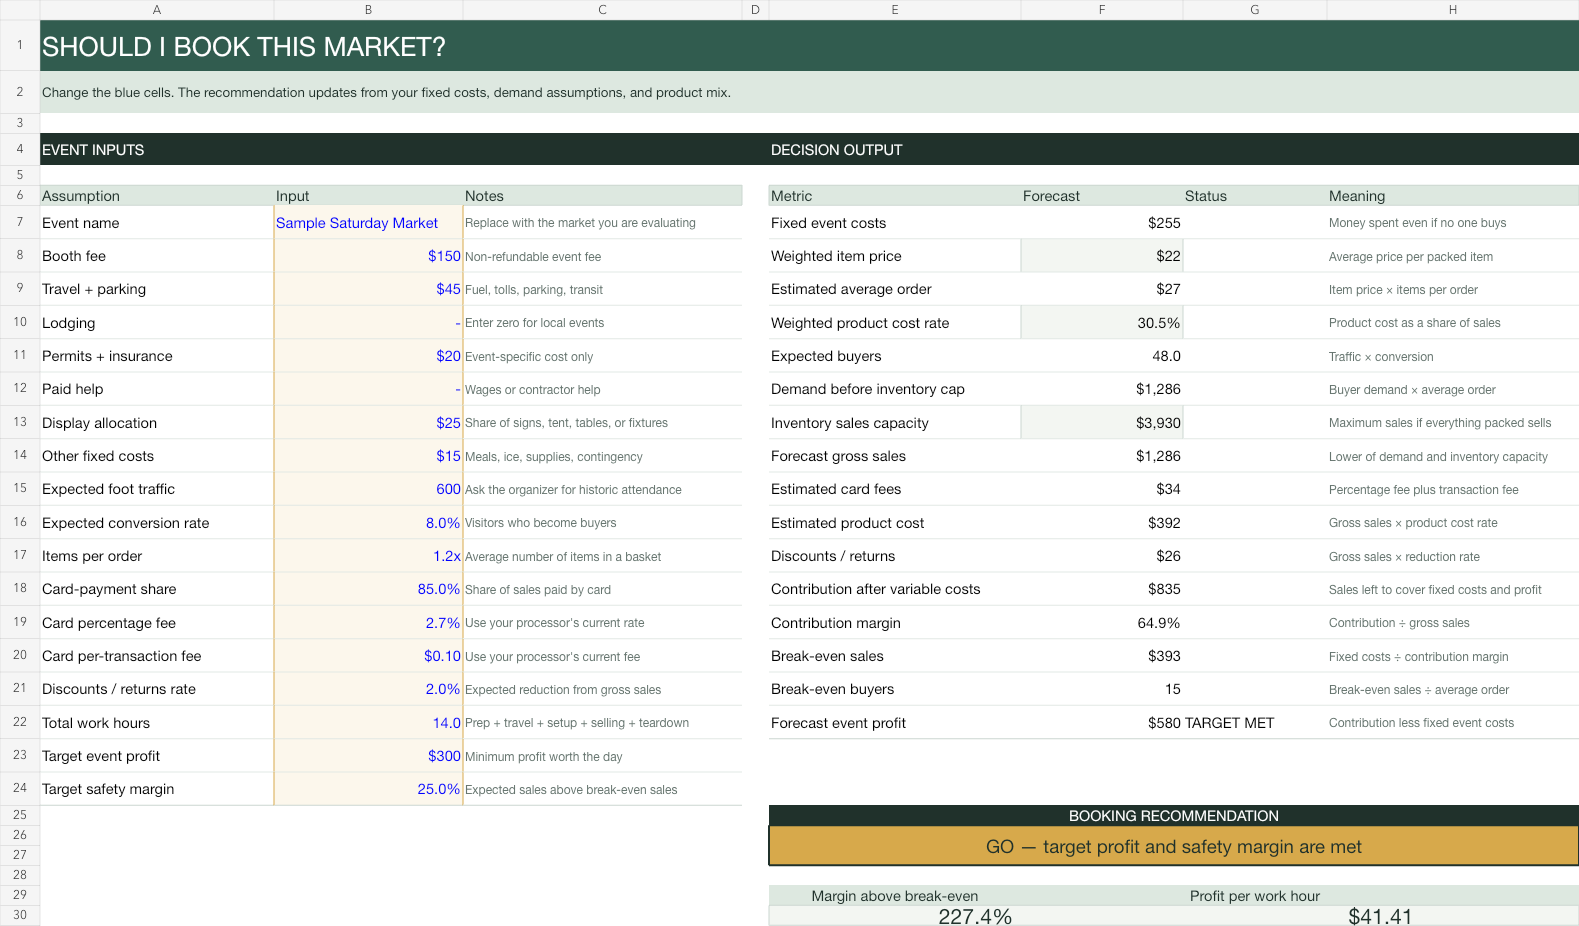Viewport: 1579px width, 926px height.
Task: Click the Card percentage fee 2.7% cell
Action: click(368, 623)
